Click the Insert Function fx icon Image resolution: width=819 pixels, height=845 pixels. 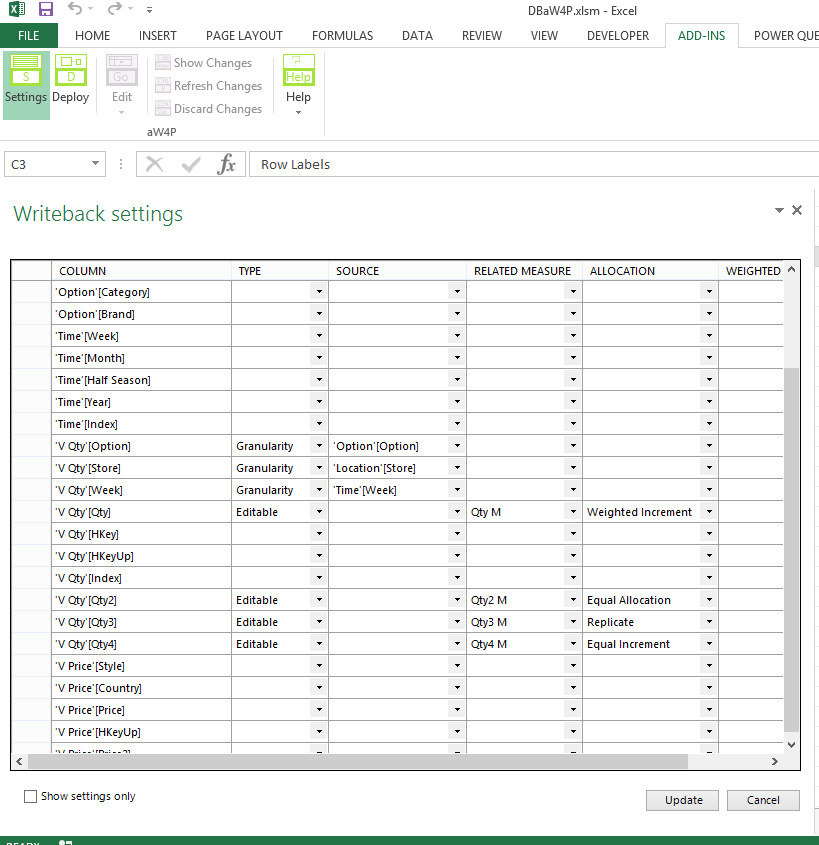pos(227,164)
